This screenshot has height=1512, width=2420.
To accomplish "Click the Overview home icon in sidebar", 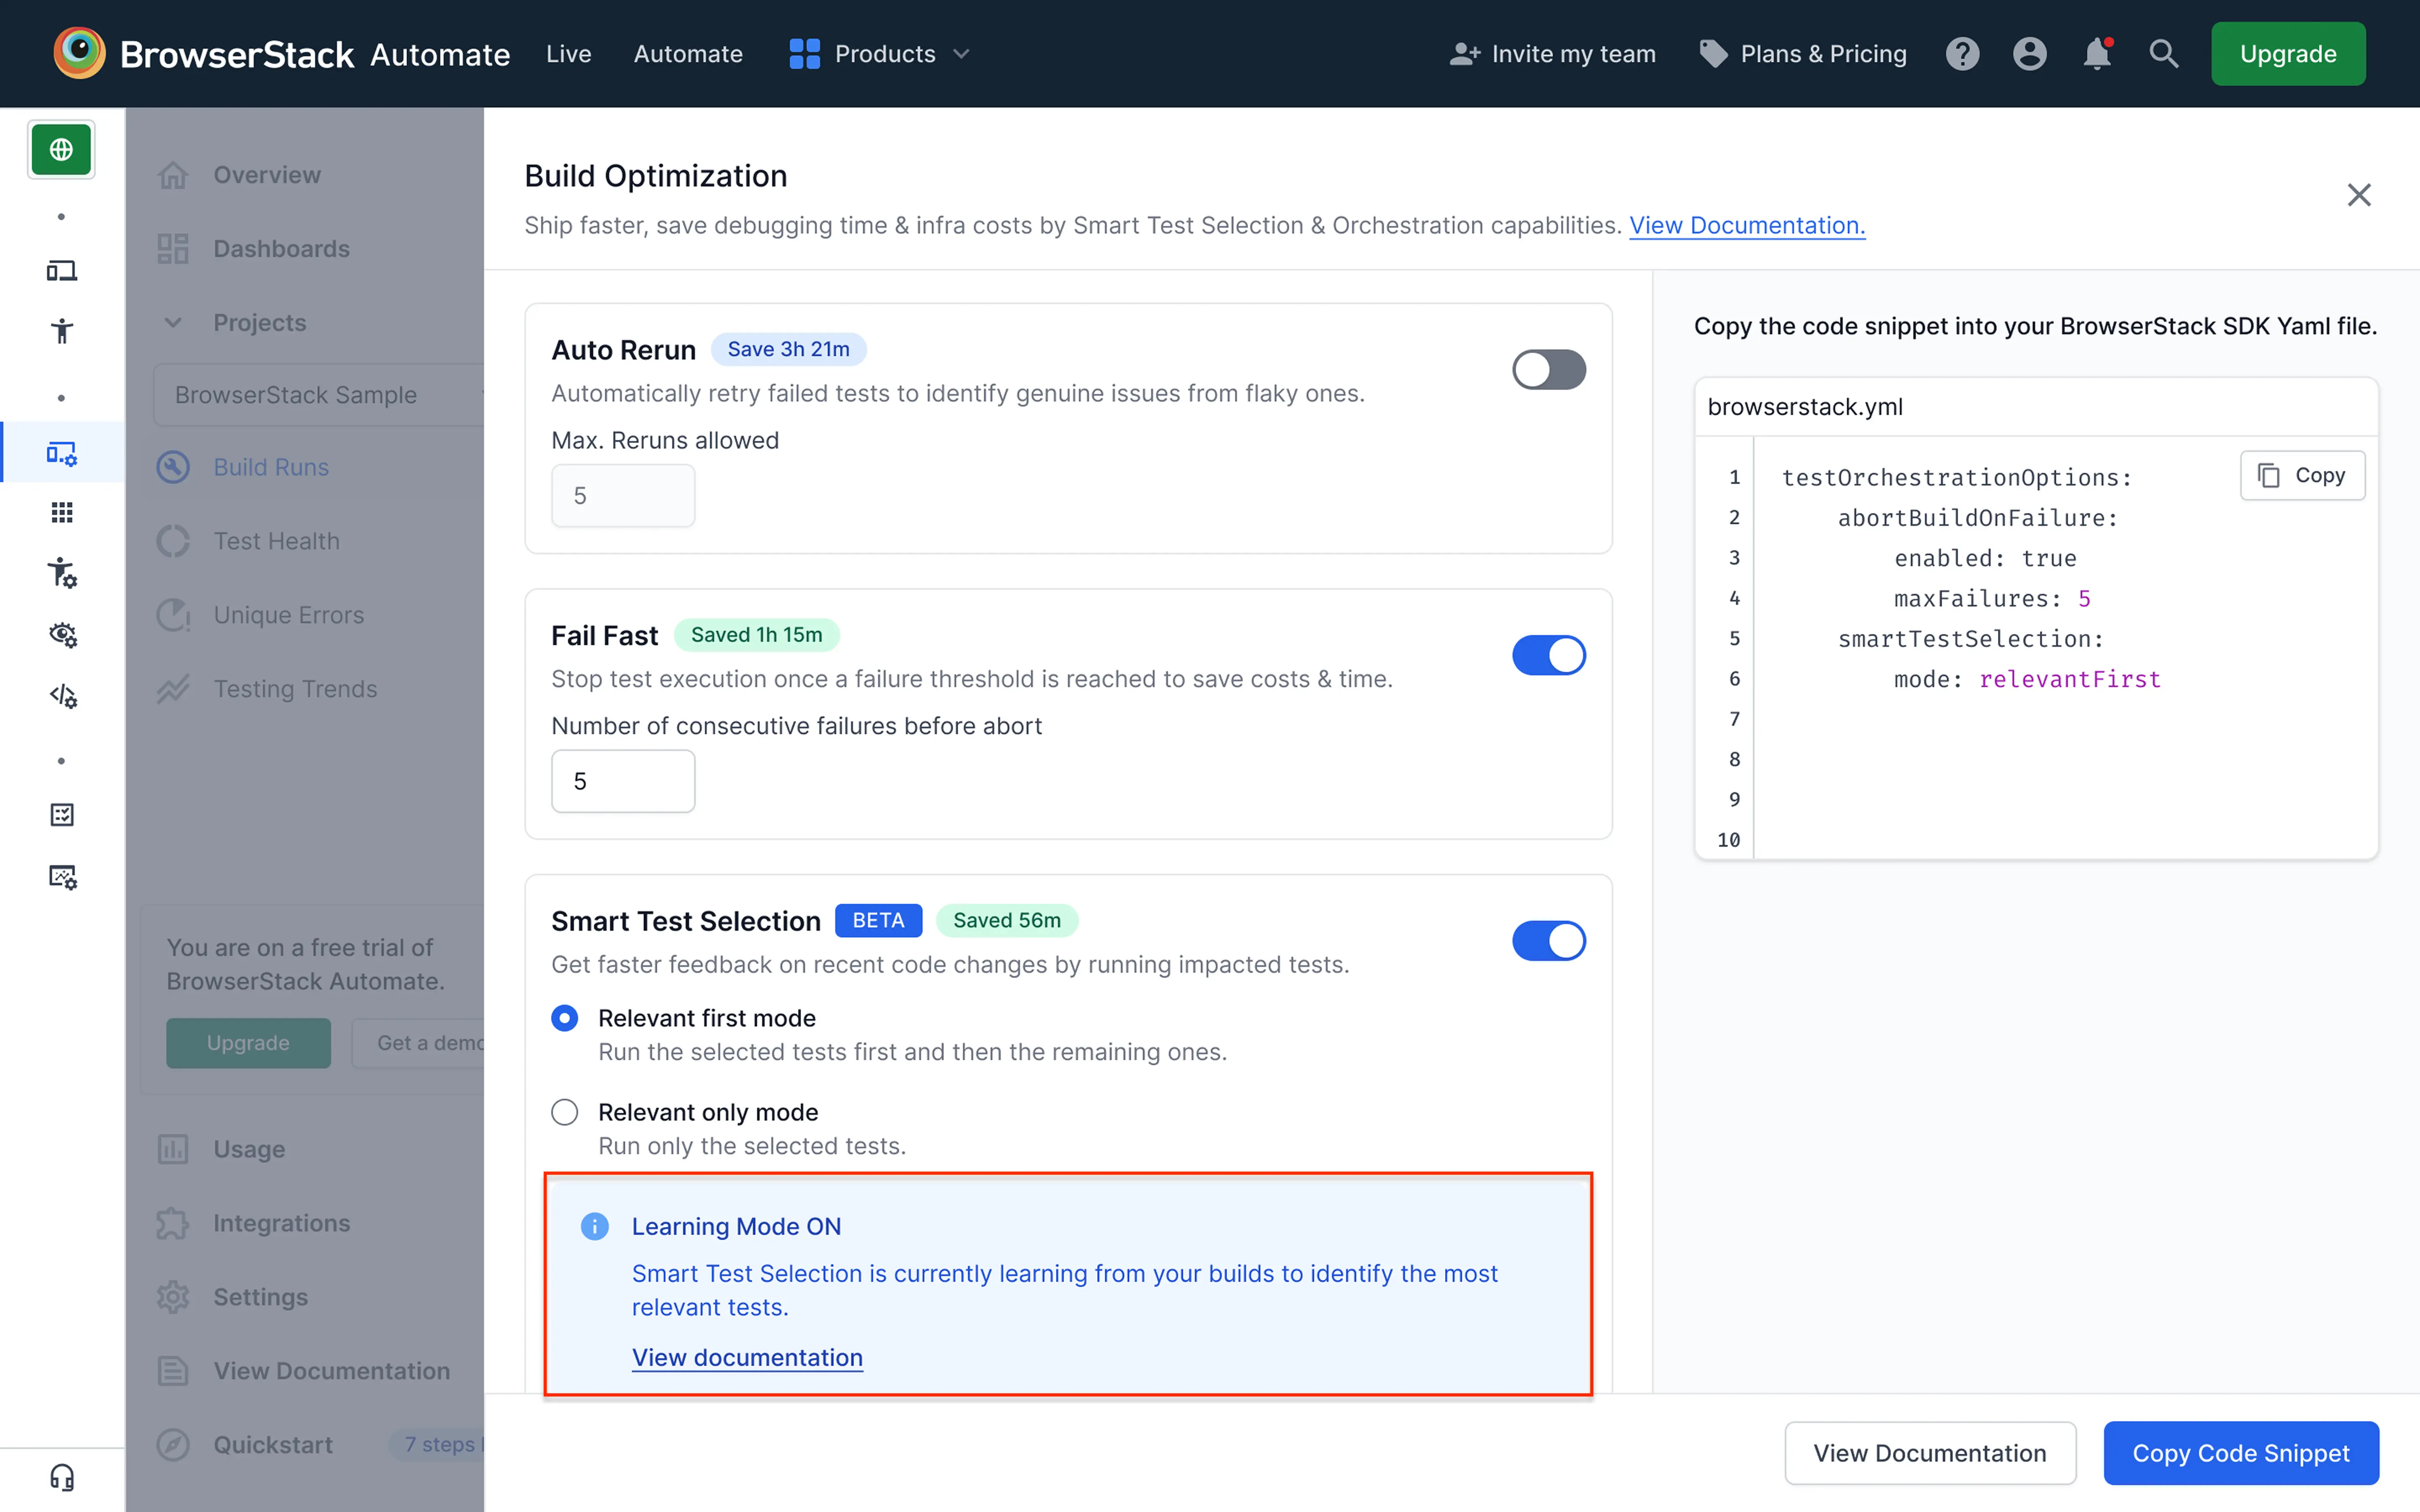I will click(173, 175).
